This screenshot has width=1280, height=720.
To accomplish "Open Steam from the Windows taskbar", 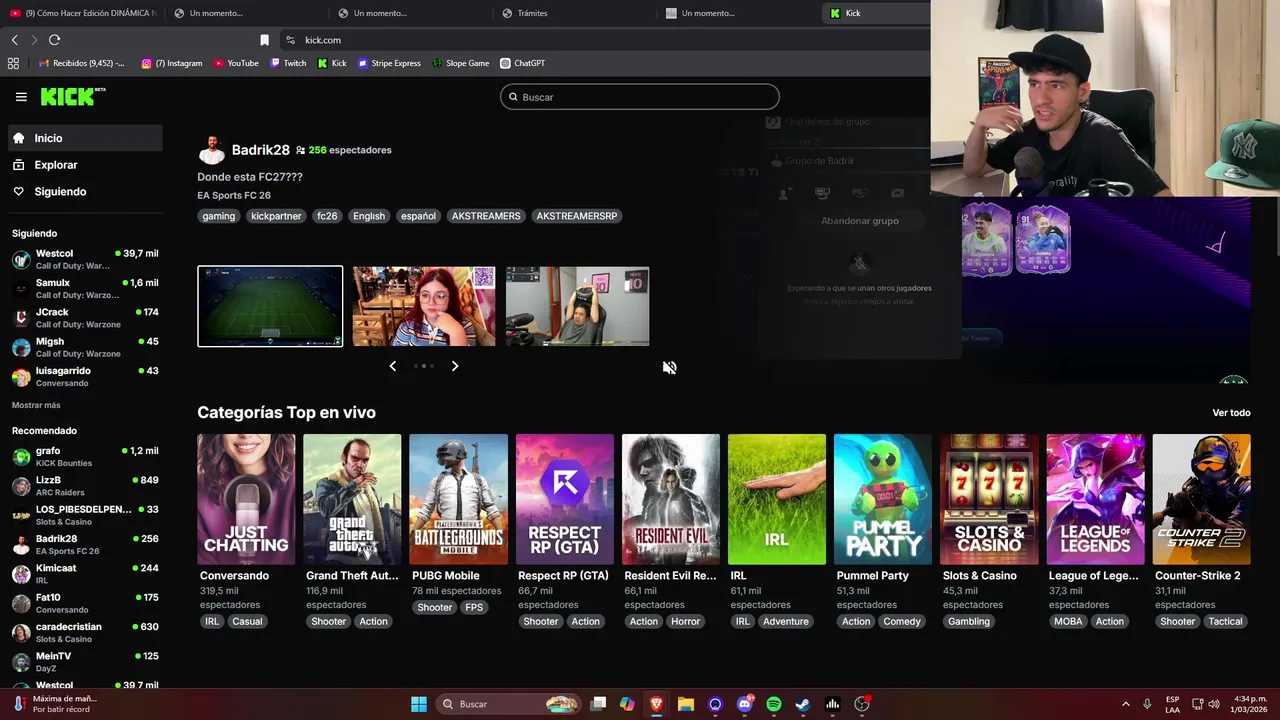I will [802, 704].
